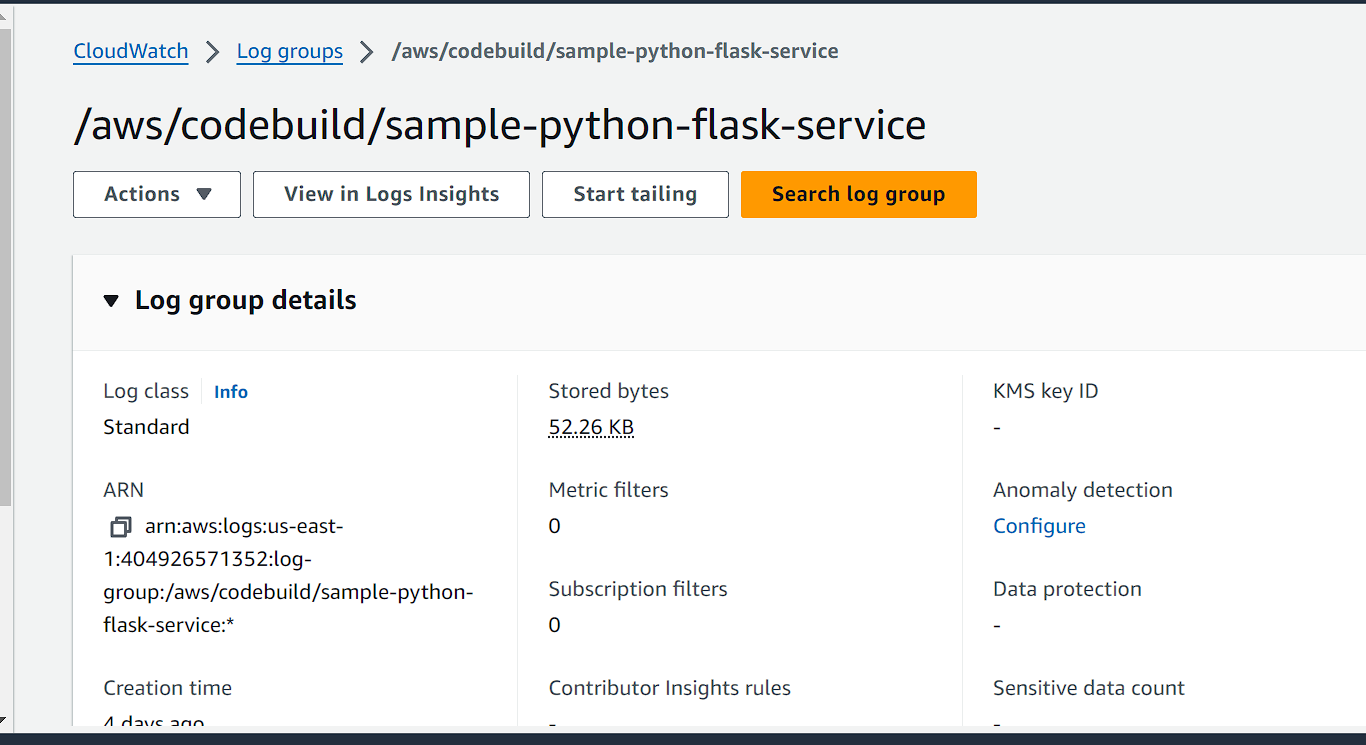
Task: Click the Sensitive data count label
Action: (1089, 688)
